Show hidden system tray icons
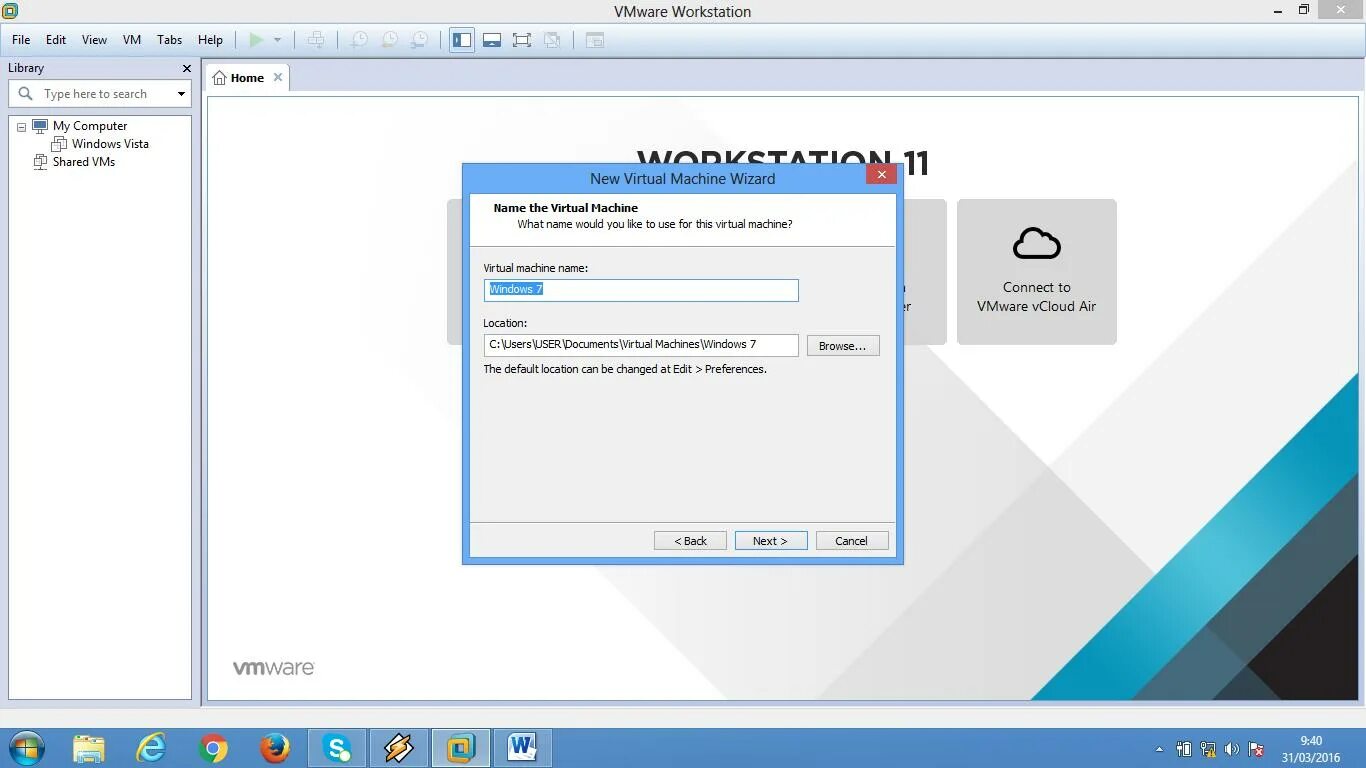This screenshot has height=768, width=1366. [1159, 749]
